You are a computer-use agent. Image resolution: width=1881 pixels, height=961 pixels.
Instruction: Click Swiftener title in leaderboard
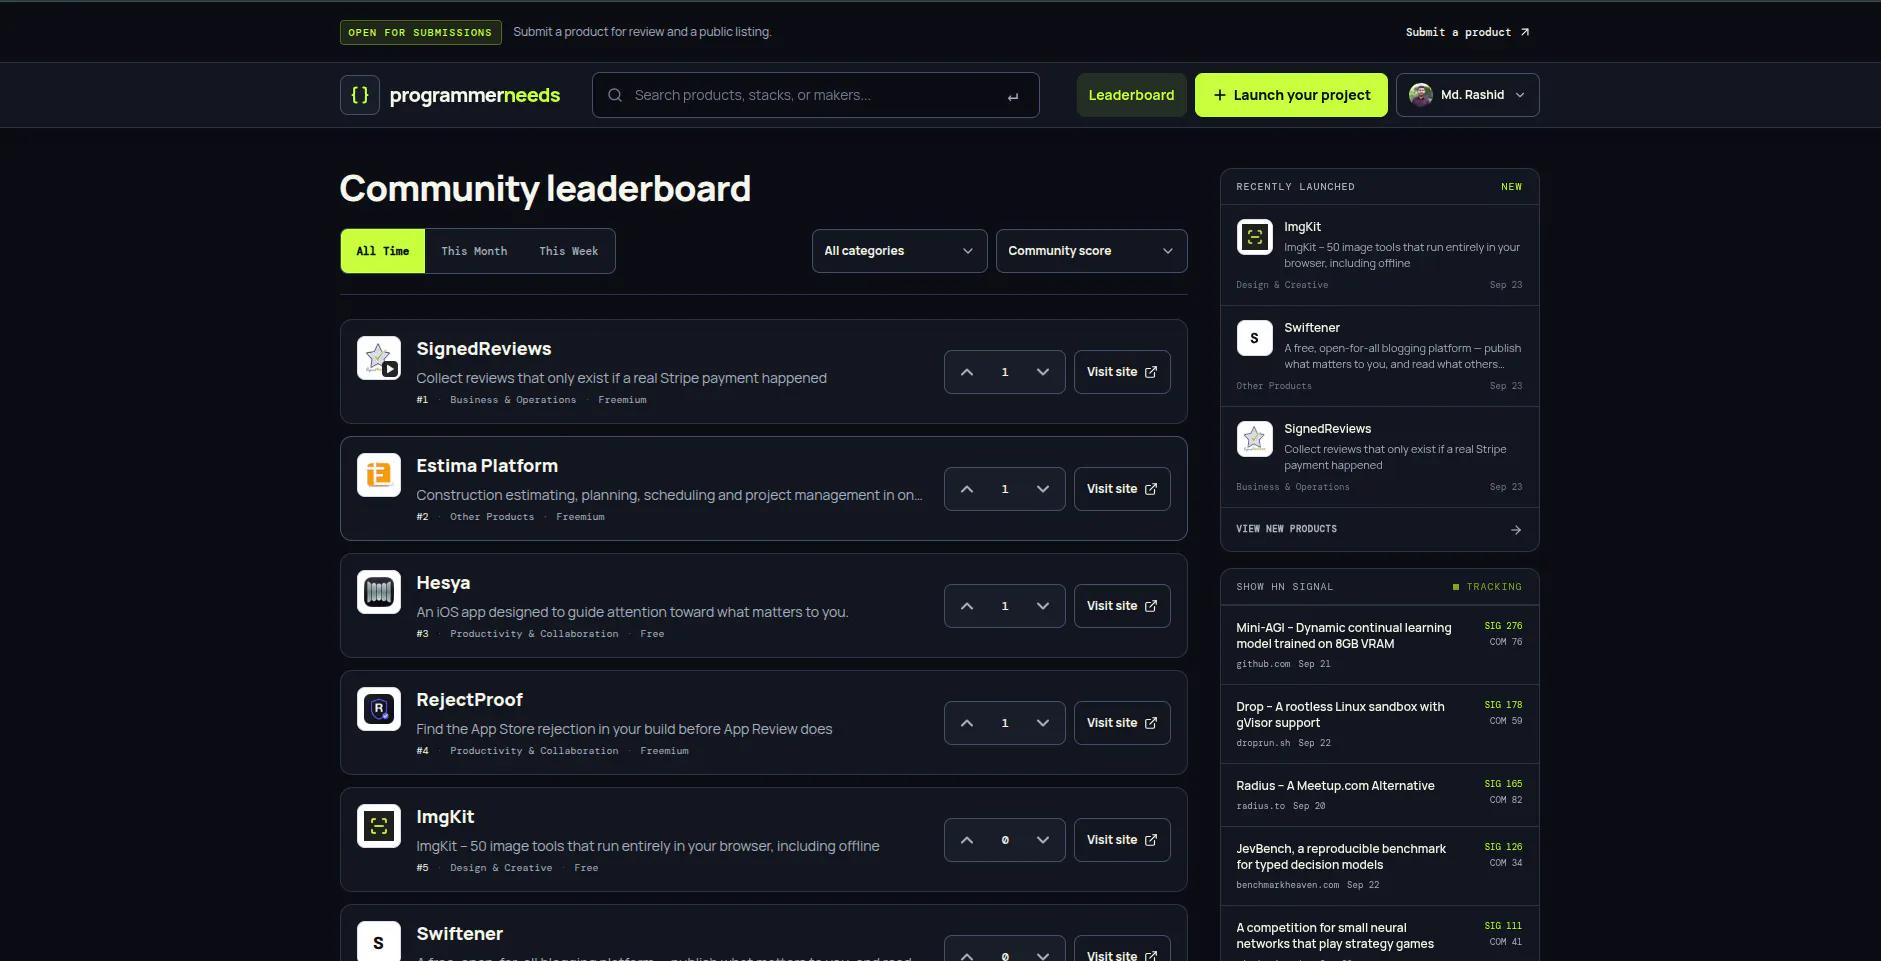click(459, 934)
